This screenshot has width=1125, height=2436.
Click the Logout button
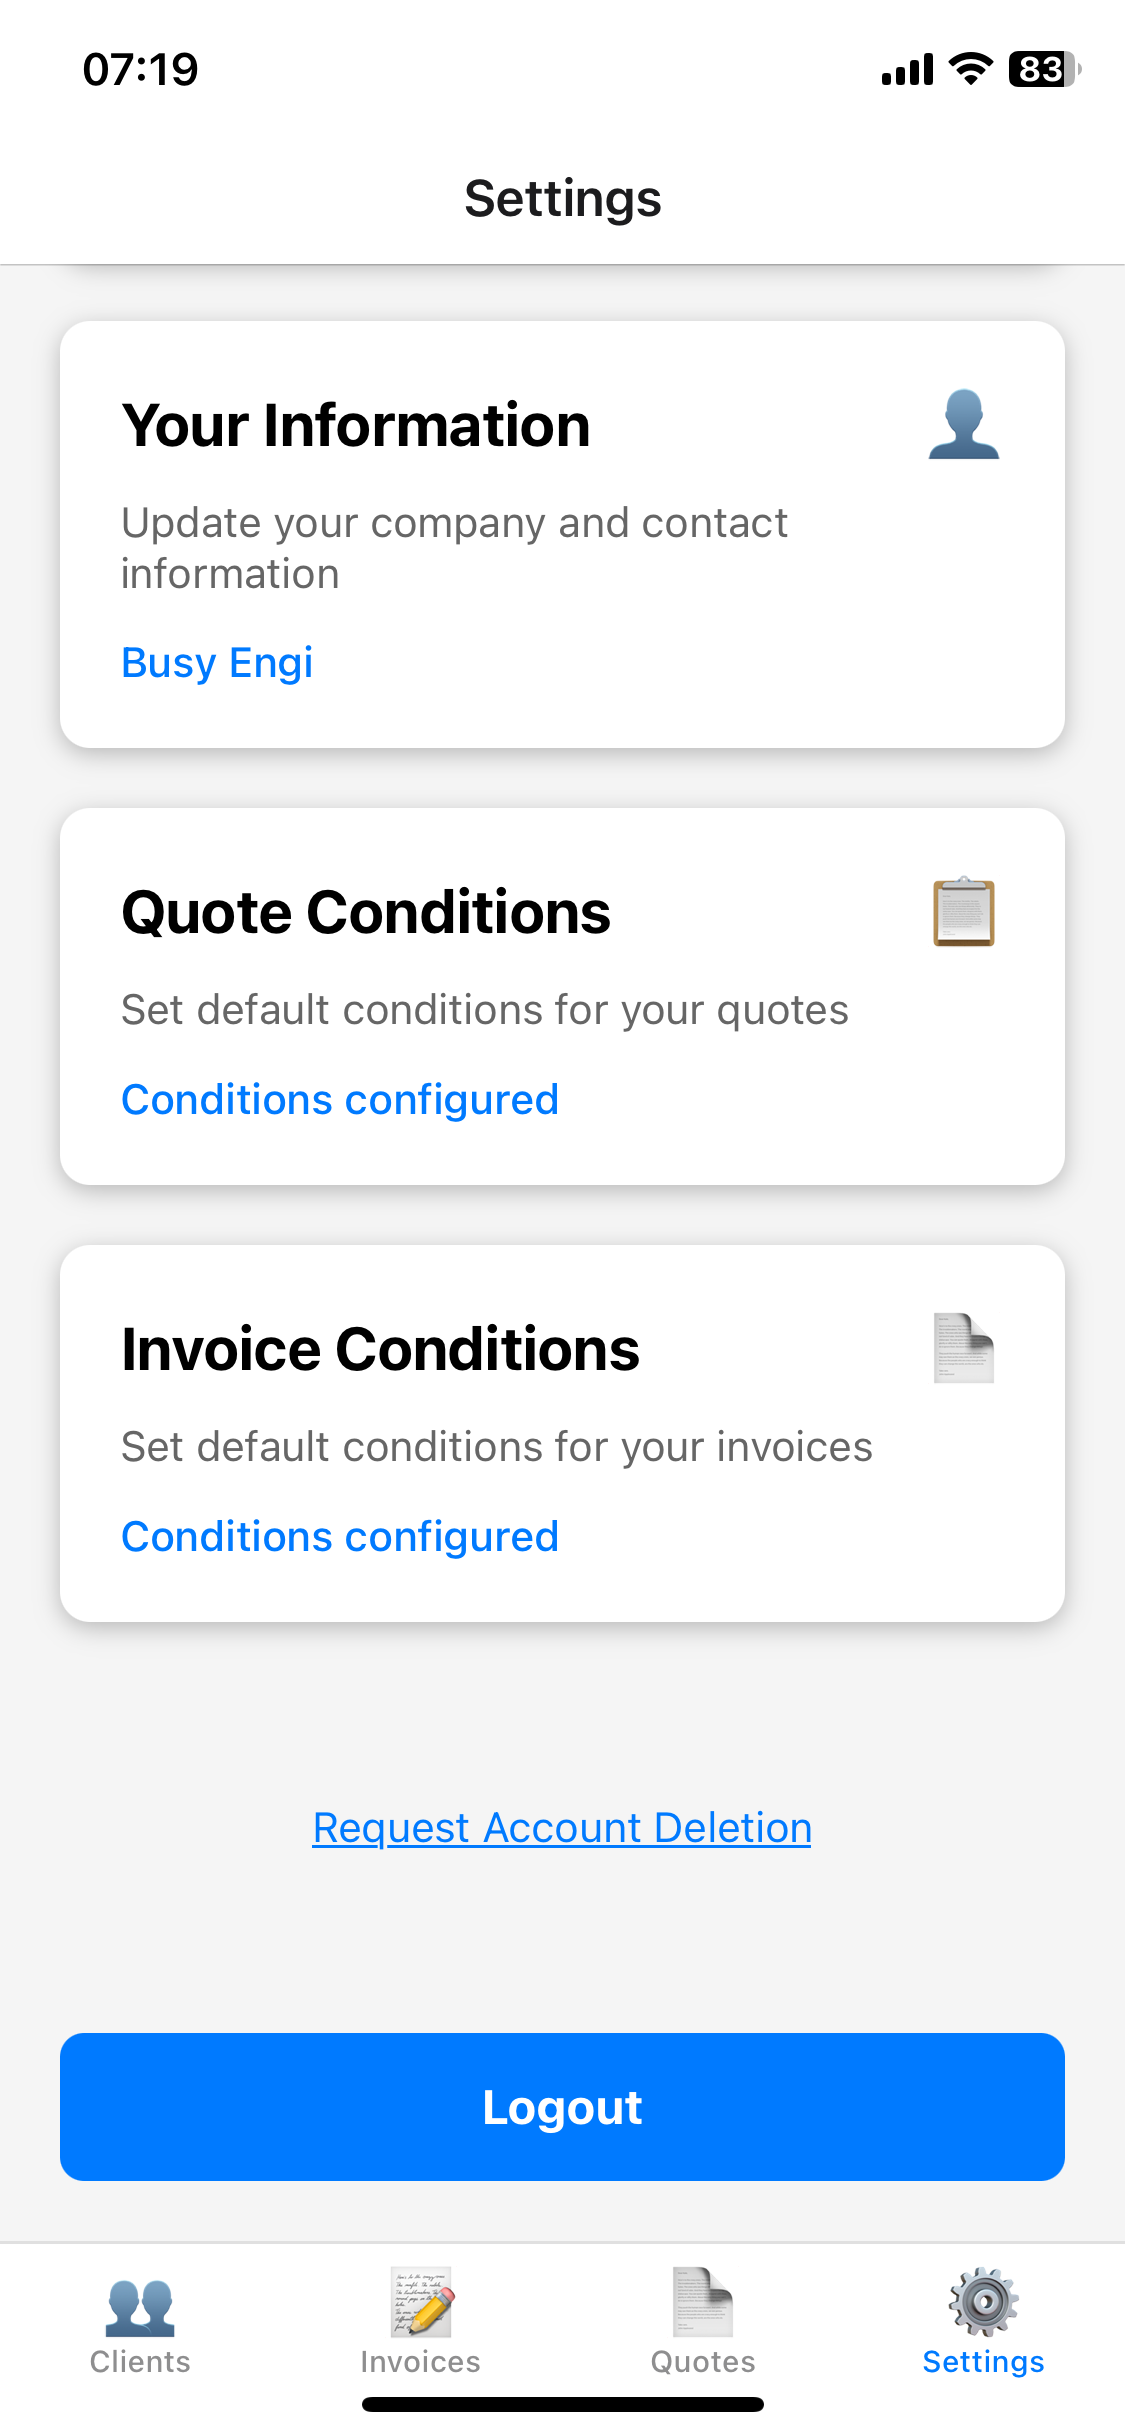click(562, 2107)
